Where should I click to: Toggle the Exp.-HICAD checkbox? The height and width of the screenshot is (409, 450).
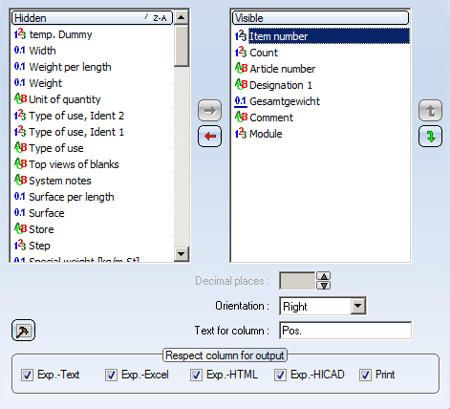coord(280,375)
